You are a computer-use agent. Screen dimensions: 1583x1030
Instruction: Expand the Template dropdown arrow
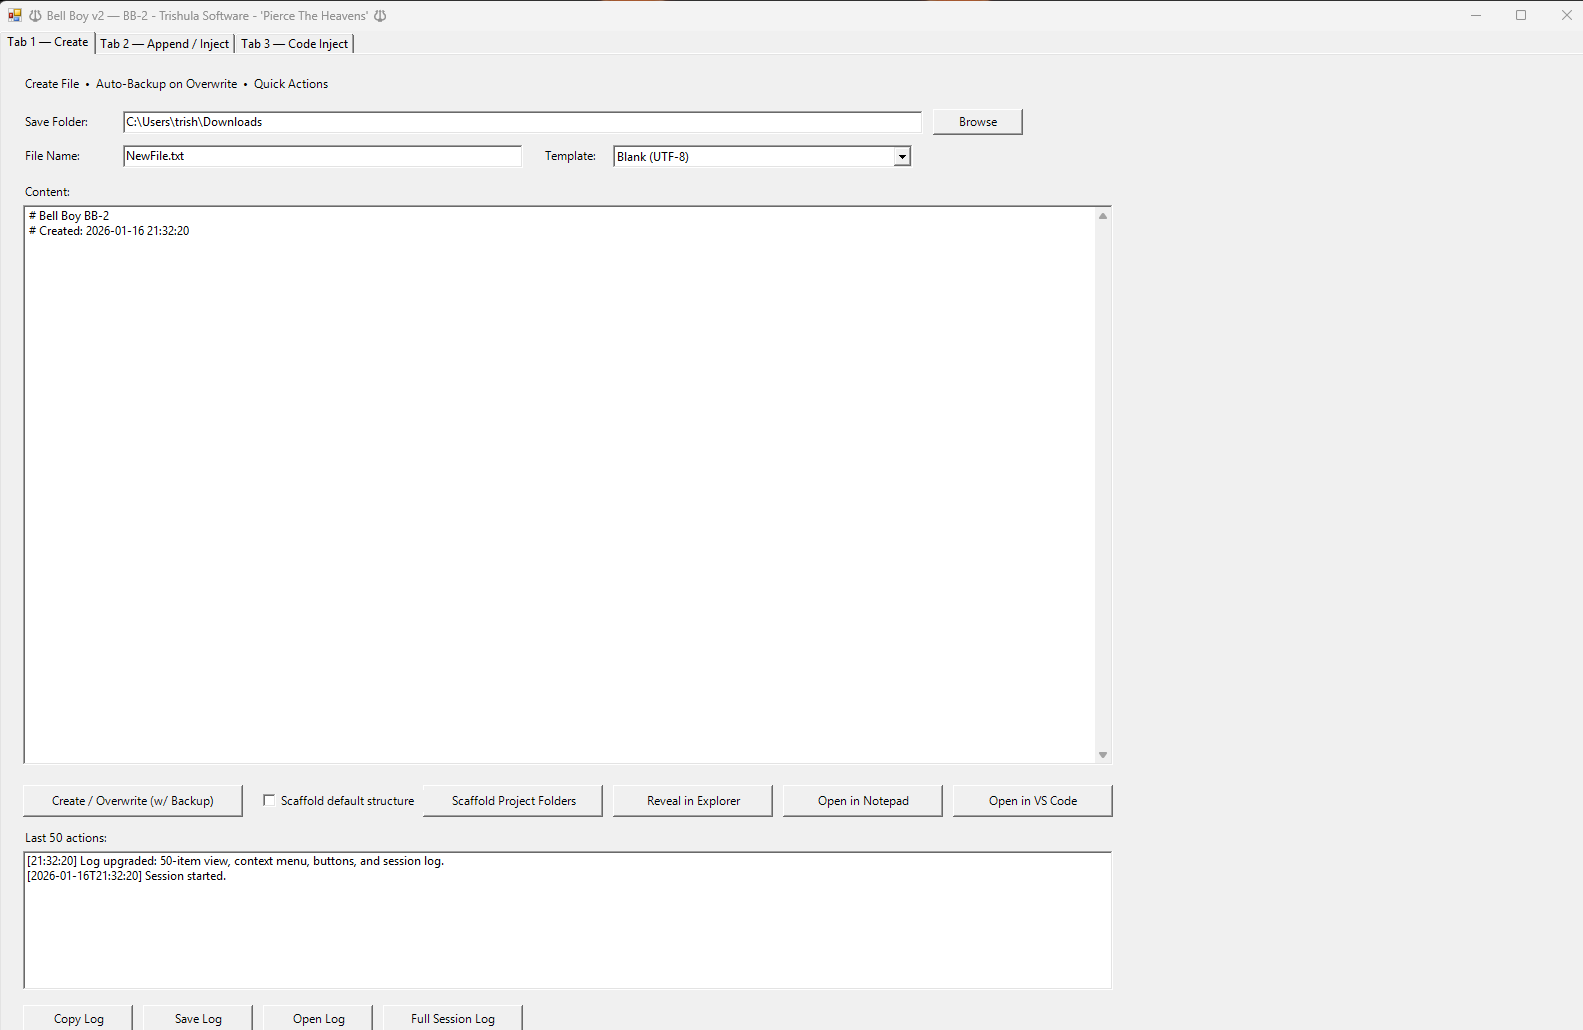click(902, 157)
